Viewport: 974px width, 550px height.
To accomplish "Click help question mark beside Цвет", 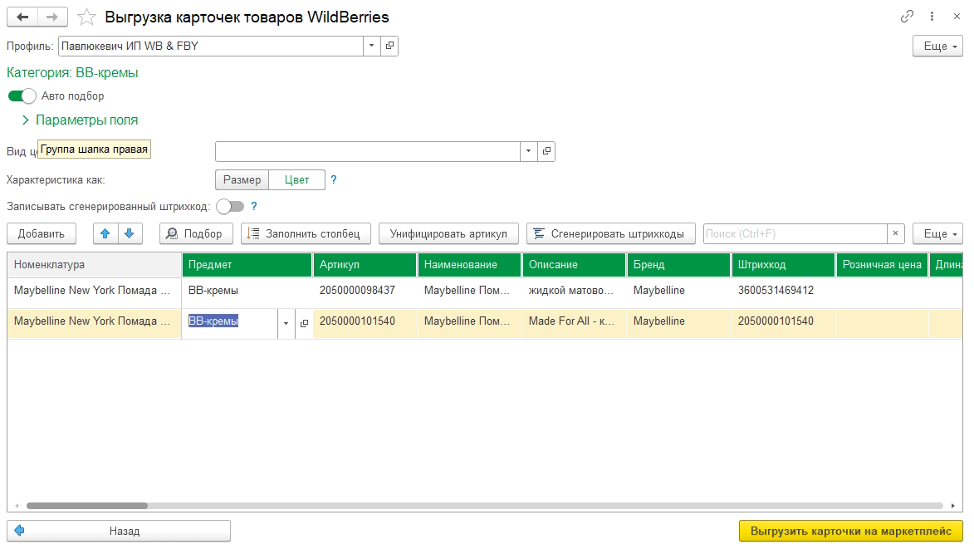I will (x=333, y=180).
